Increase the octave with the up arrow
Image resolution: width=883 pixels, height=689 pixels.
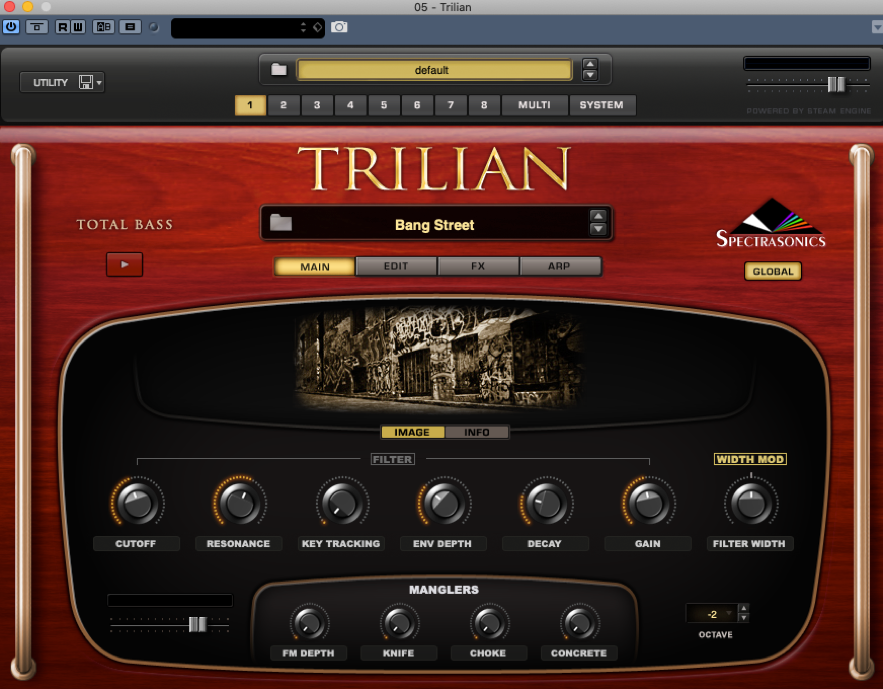[x=744, y=609]
